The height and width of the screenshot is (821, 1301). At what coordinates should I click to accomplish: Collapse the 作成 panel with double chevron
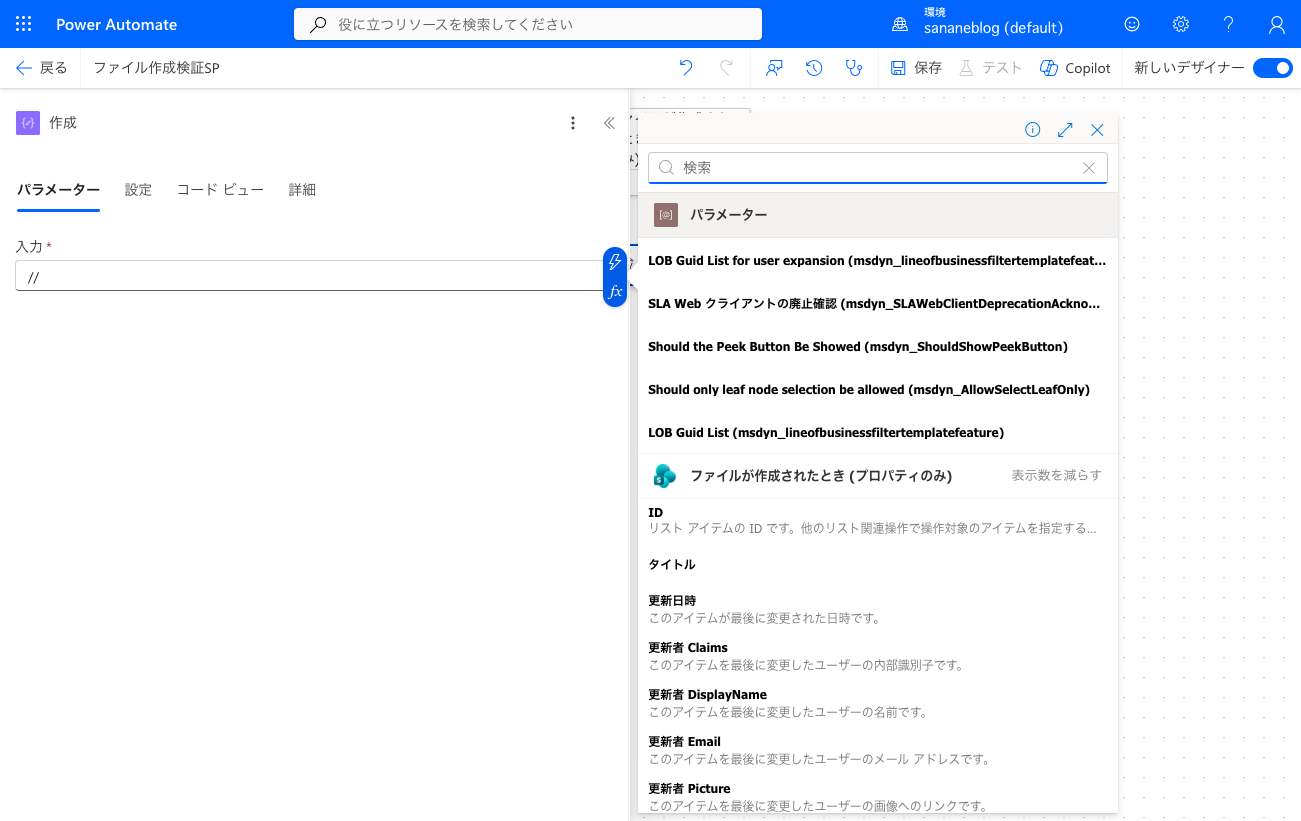(x=609, y=123)
